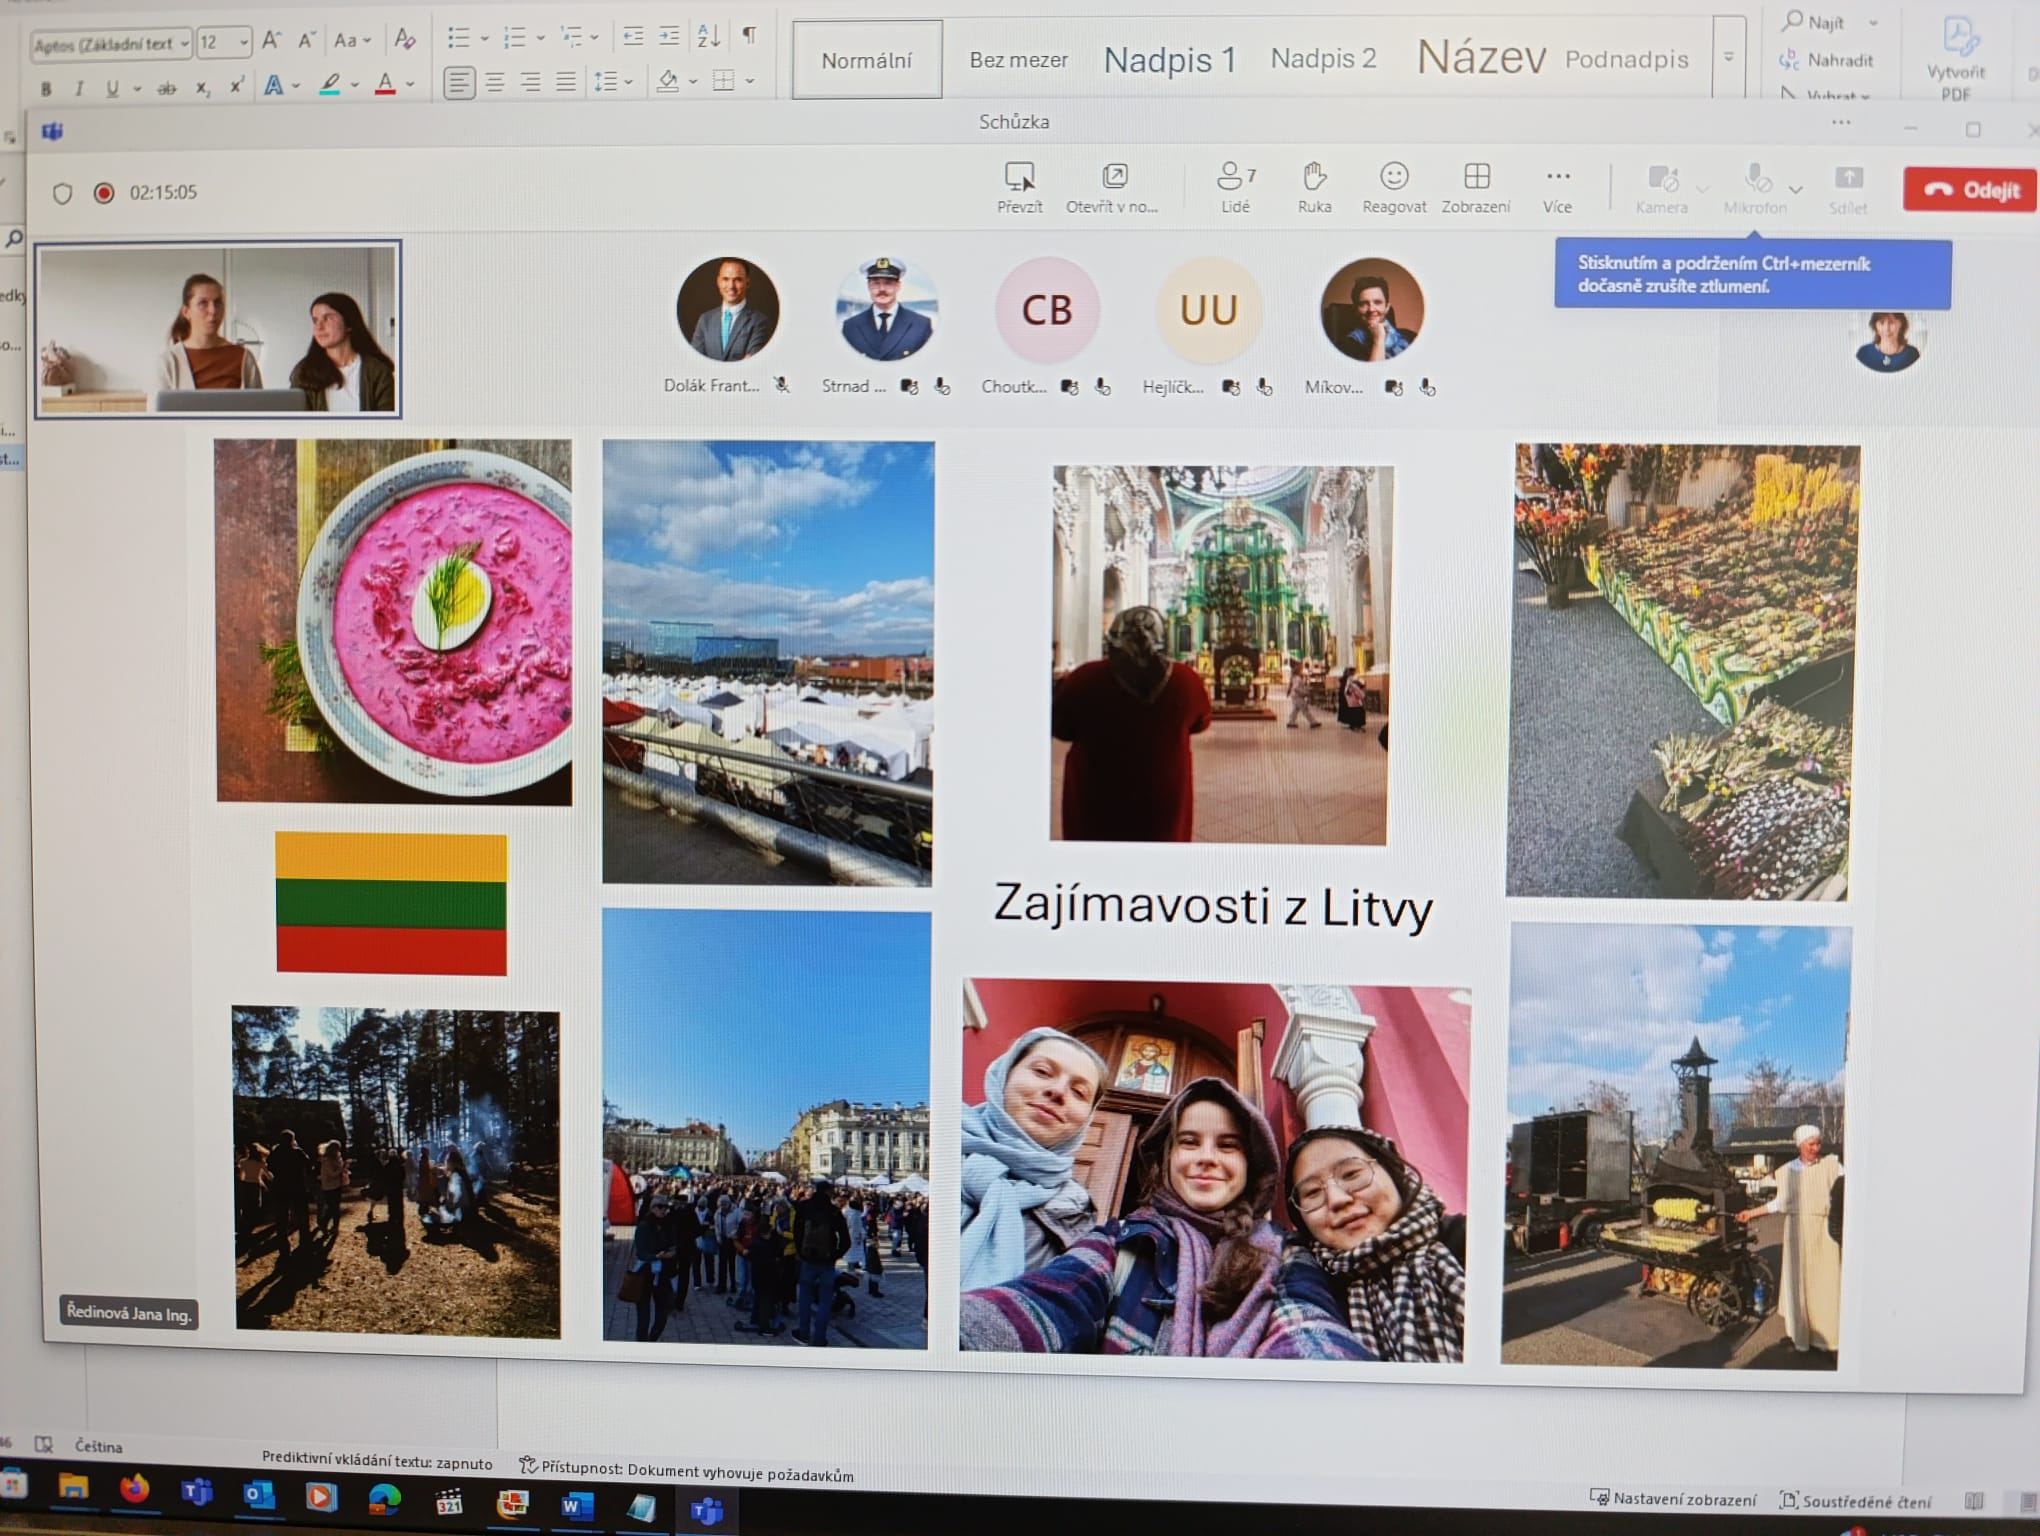This screenshot has height=1536, width=2040.
Task: Expand the Word styles gallery
Action: pos(1728,58)
